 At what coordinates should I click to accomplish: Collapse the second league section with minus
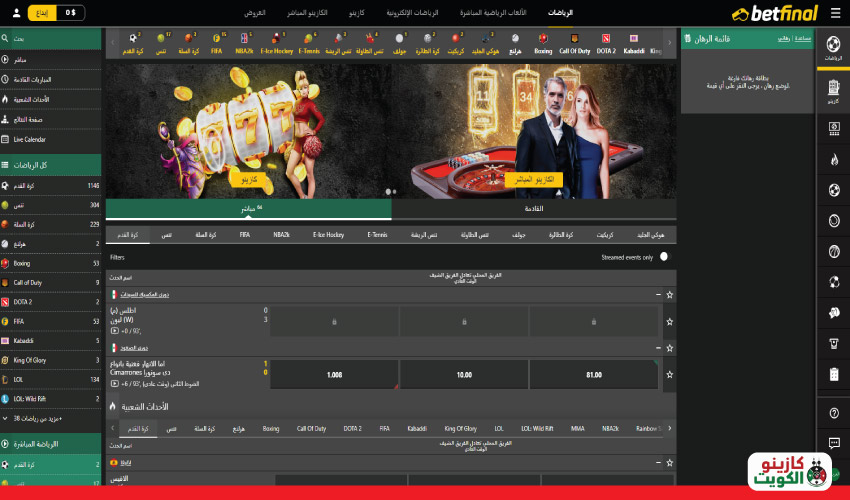point(657,346)
